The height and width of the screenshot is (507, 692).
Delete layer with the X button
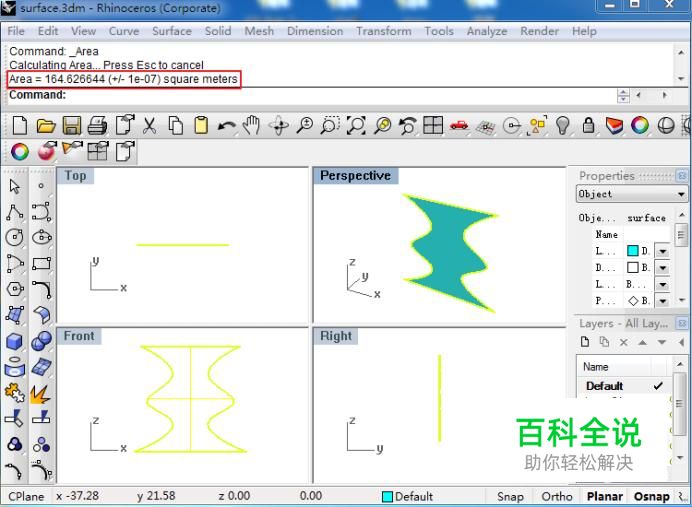[624, 342]
